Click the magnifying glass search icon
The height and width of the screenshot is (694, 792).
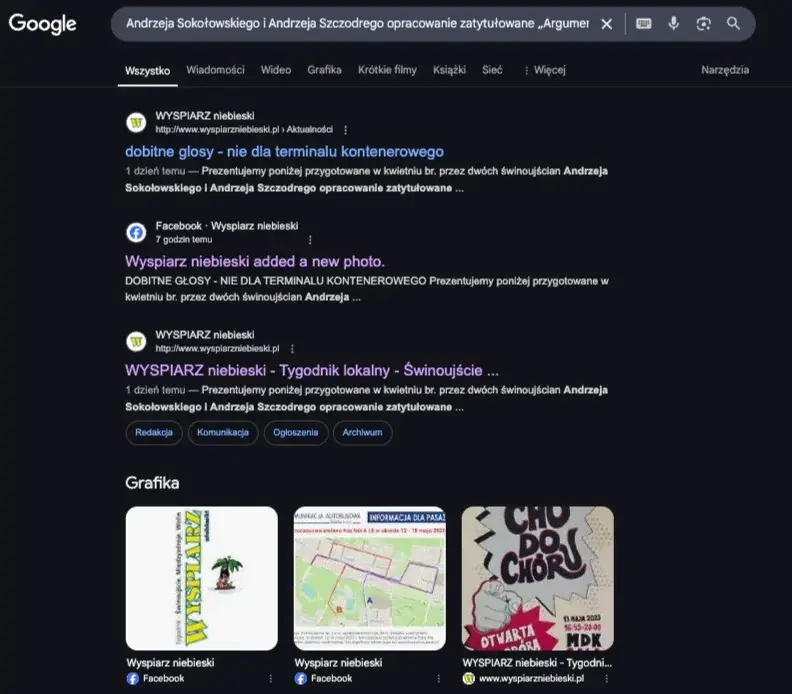[x=733, y=23]
